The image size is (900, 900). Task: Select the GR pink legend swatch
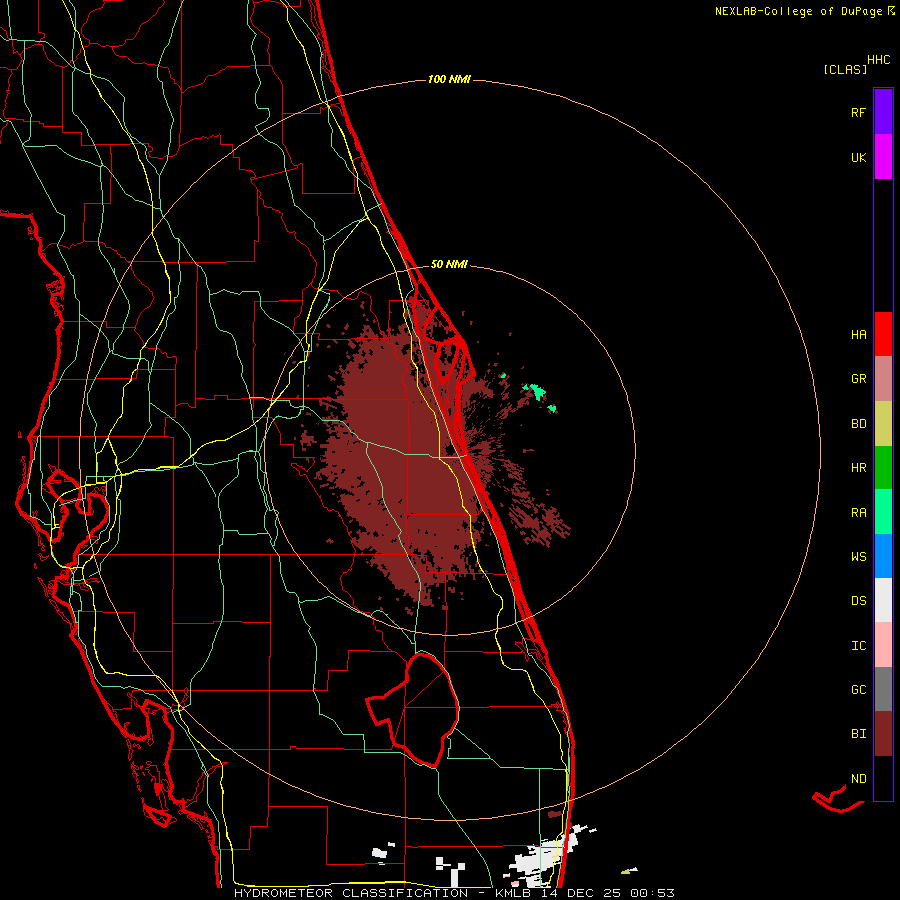[x=883, y=379]
